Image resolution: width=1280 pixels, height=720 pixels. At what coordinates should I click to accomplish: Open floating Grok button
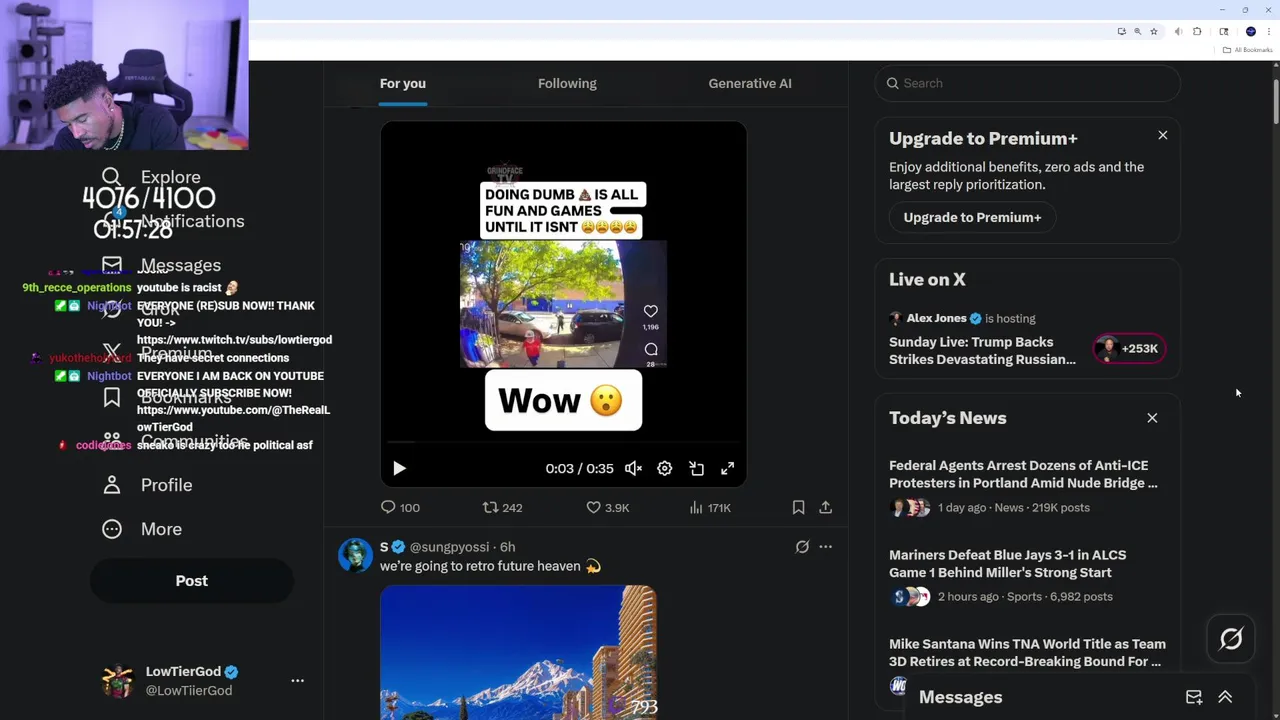click(x=1231, y=639)
